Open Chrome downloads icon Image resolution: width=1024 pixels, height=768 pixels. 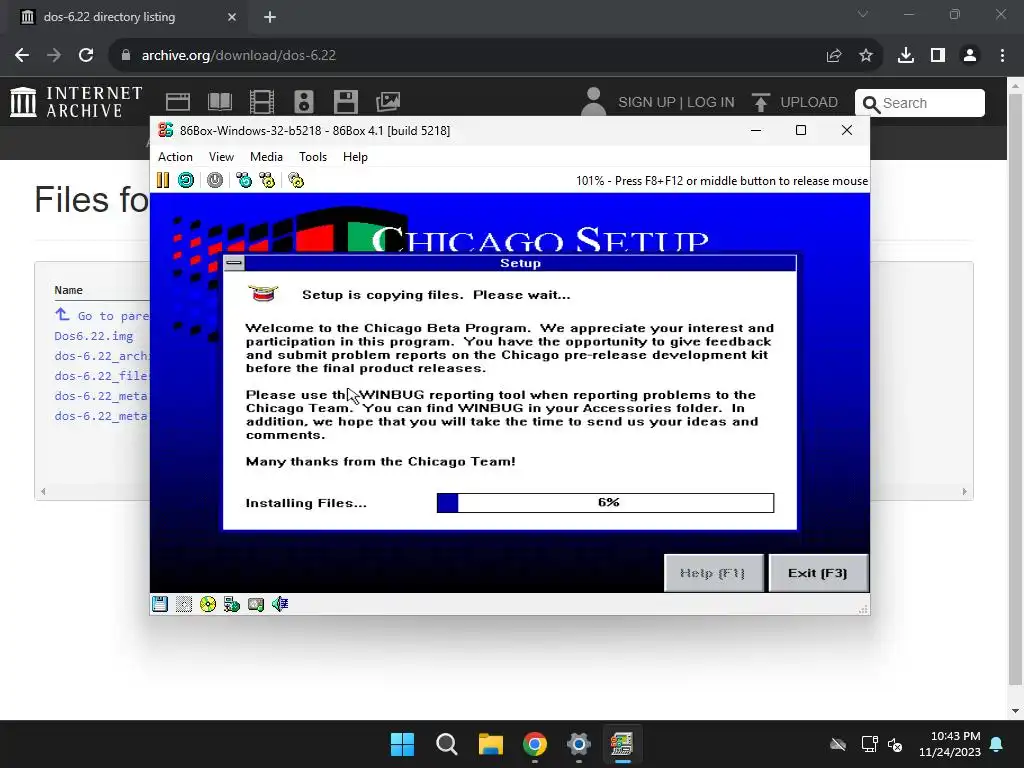pyautogui.click(x=906, y=56)
